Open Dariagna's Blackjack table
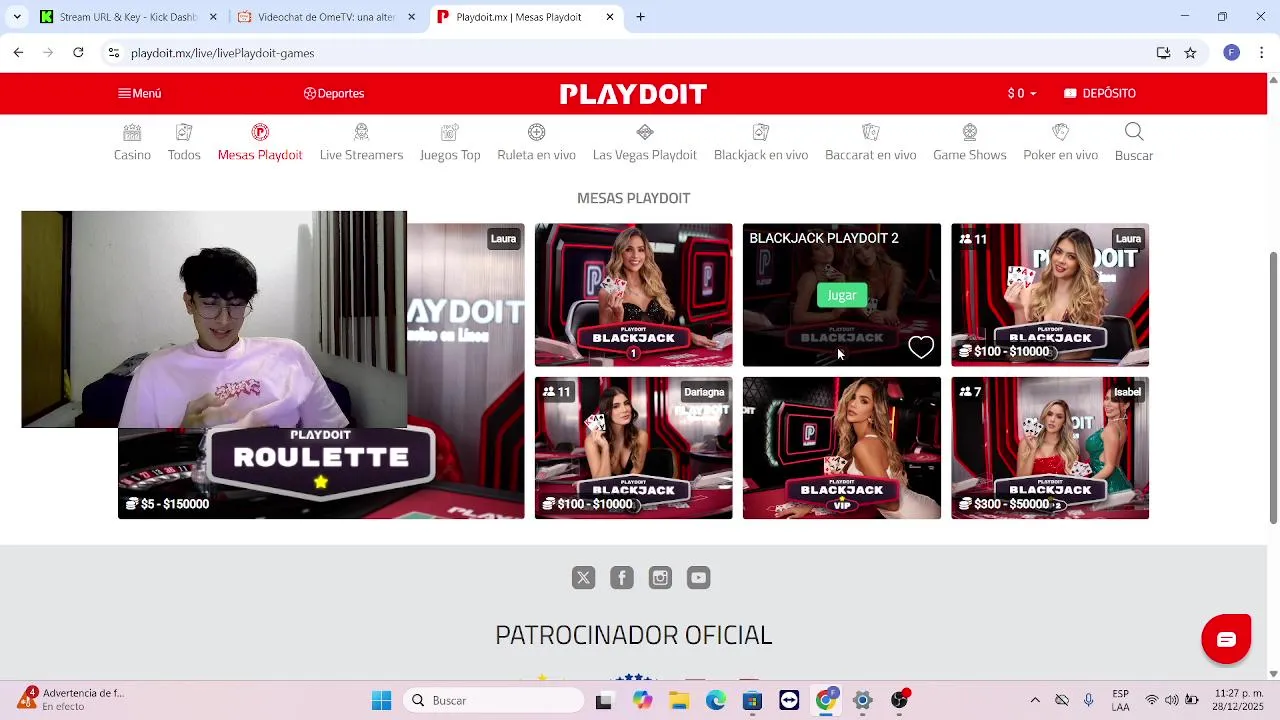 [633, 448]
